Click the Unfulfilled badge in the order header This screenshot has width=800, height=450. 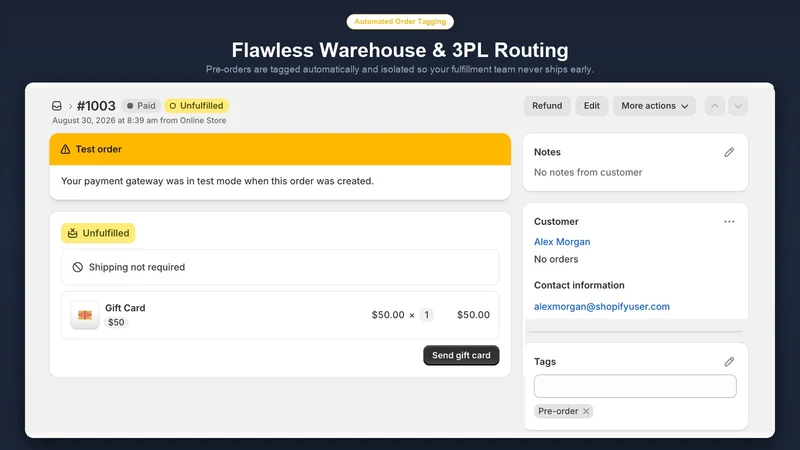(x=196, y=106)
